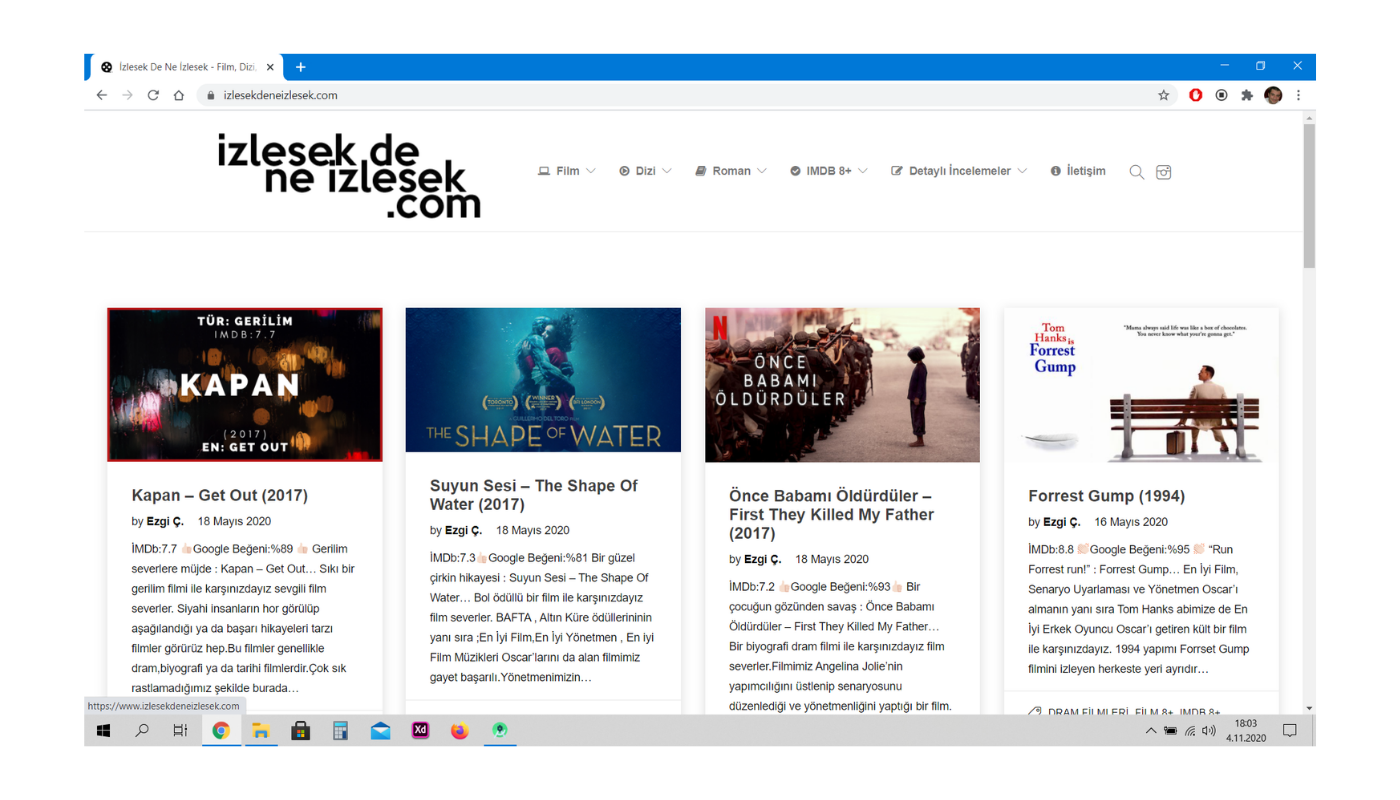Click author Ezgi Ç. under Önce Babamı Öldürdüler
This screenshot has height=800, width=1400.
(762, 559)
